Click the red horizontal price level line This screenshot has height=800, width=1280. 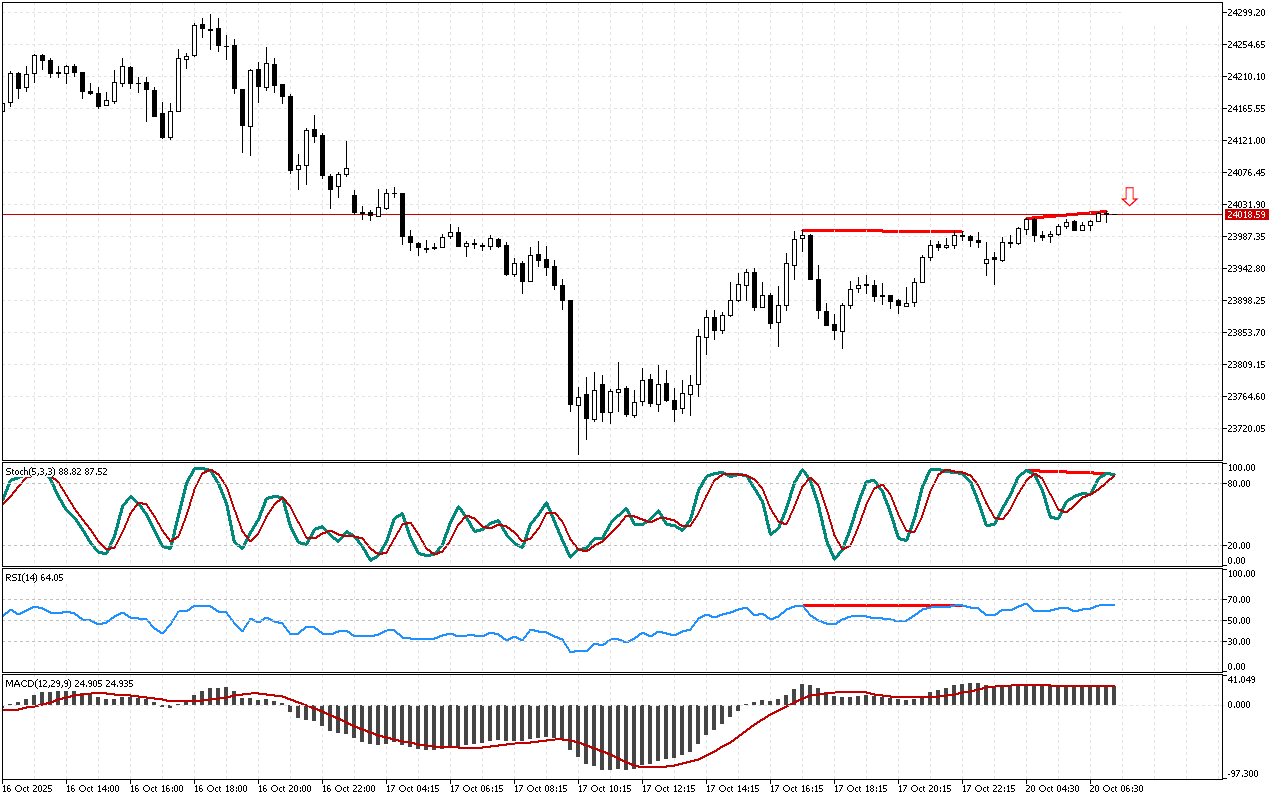click(600, 214)
